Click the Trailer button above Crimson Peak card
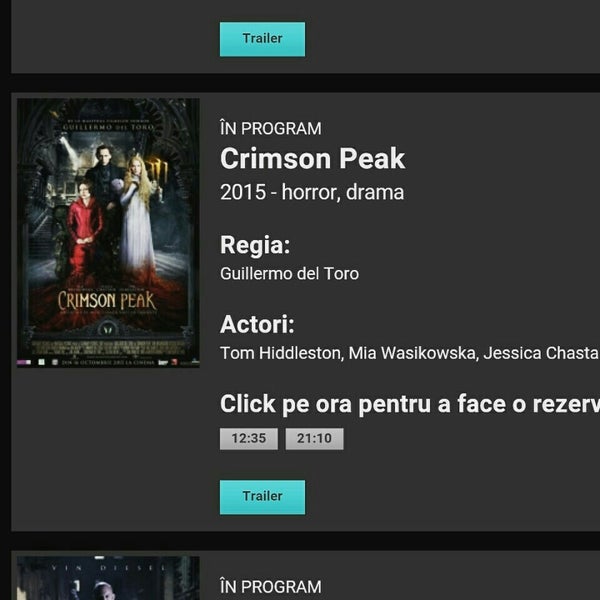The width and height of the screenshot is (600, 600). (262, 39)
